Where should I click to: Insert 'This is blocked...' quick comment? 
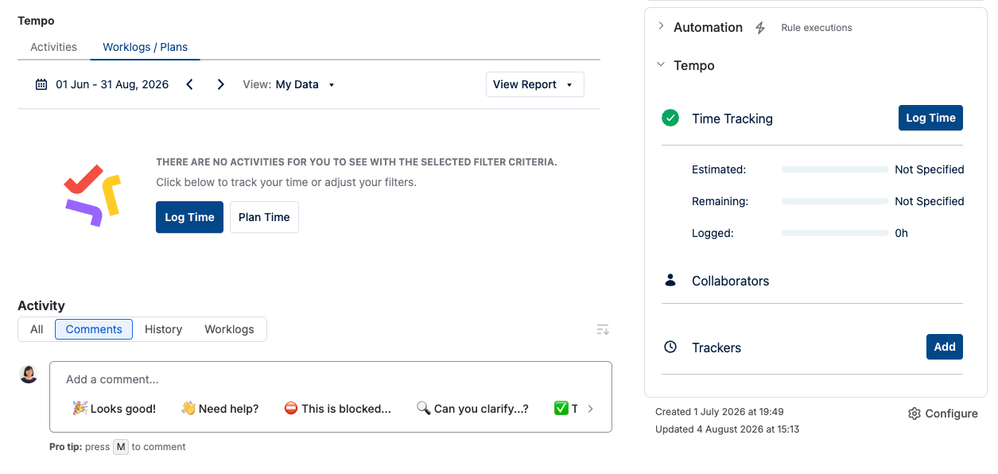337,409
